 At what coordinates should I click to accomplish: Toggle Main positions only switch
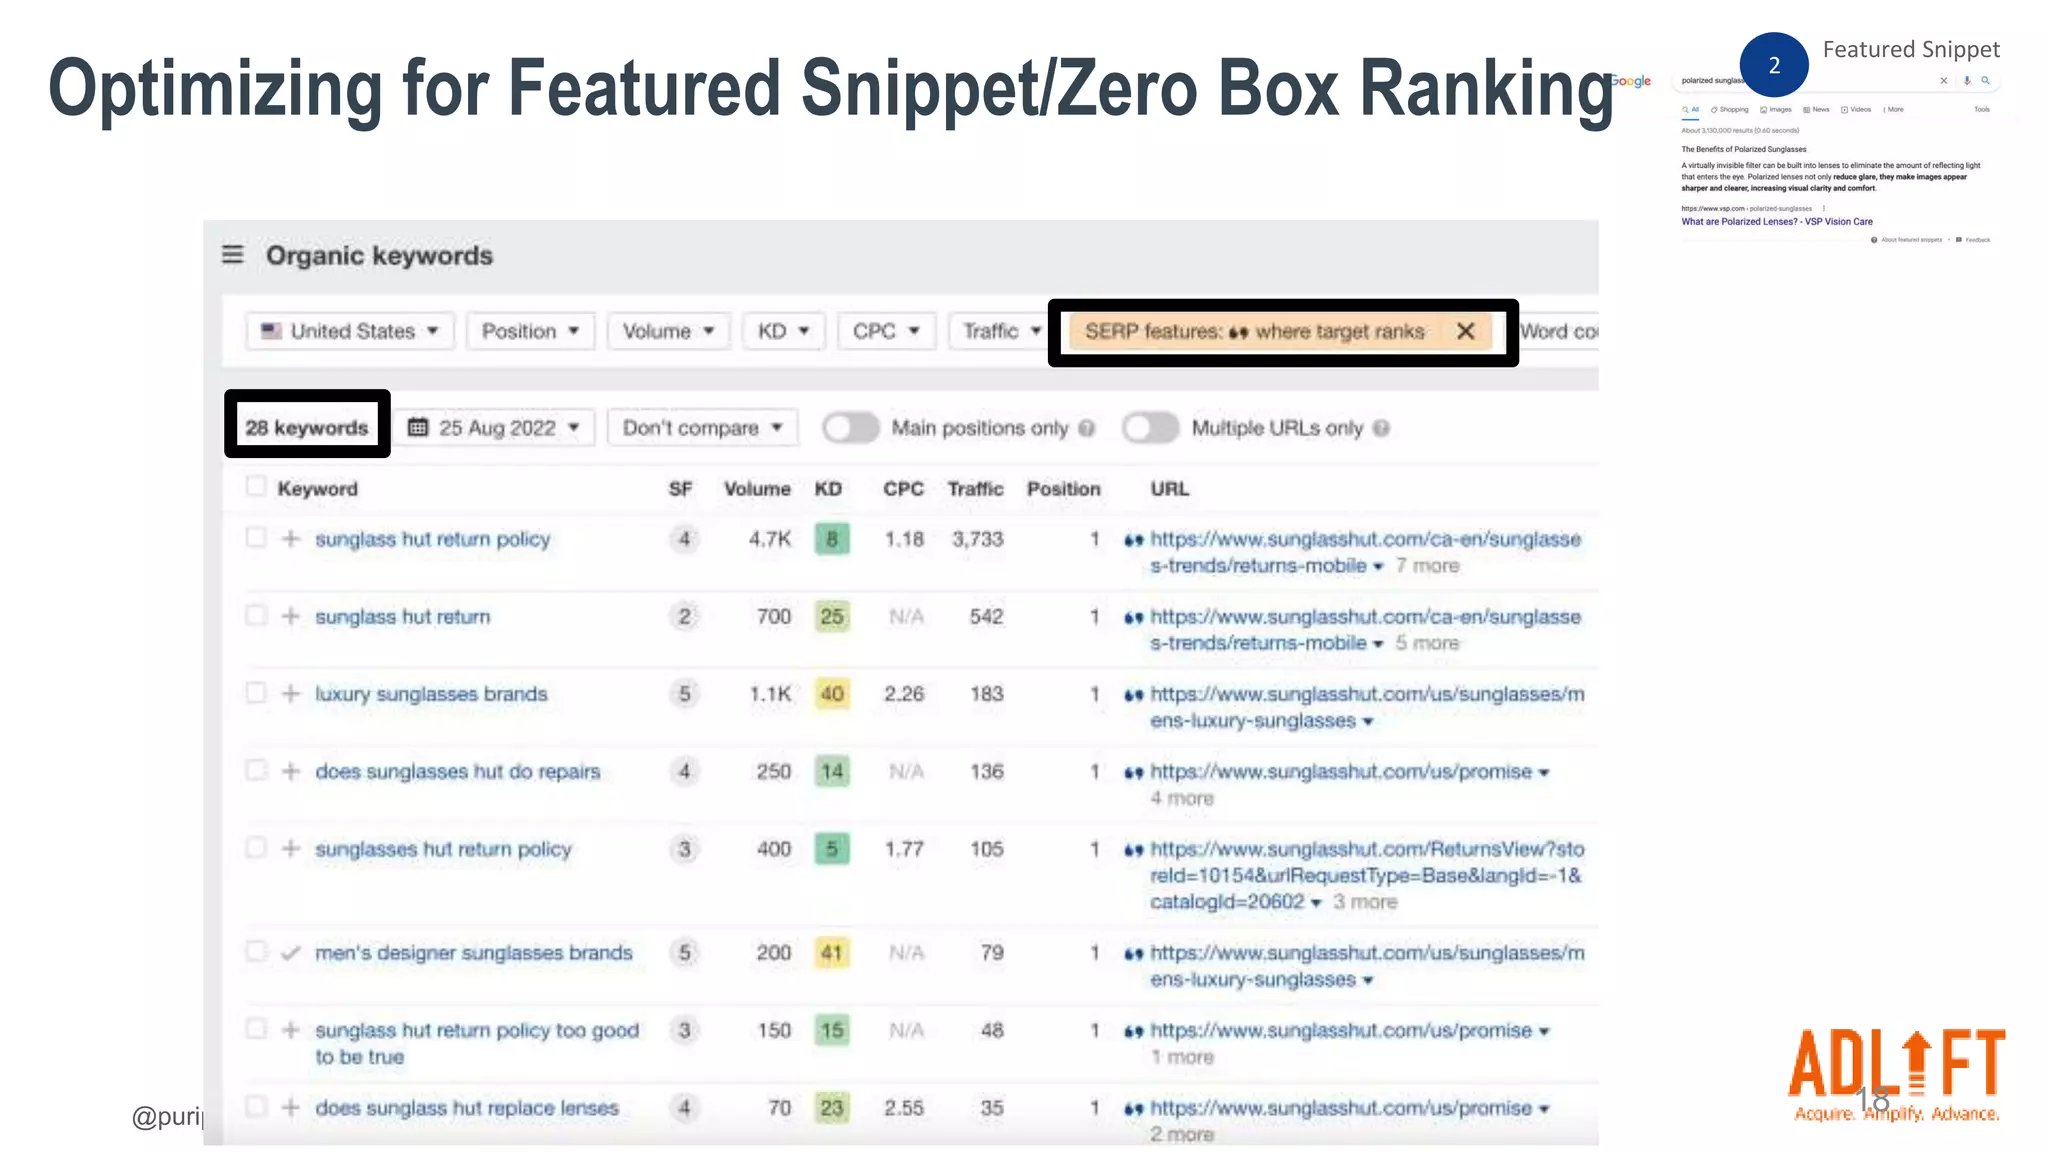(850, 428)
